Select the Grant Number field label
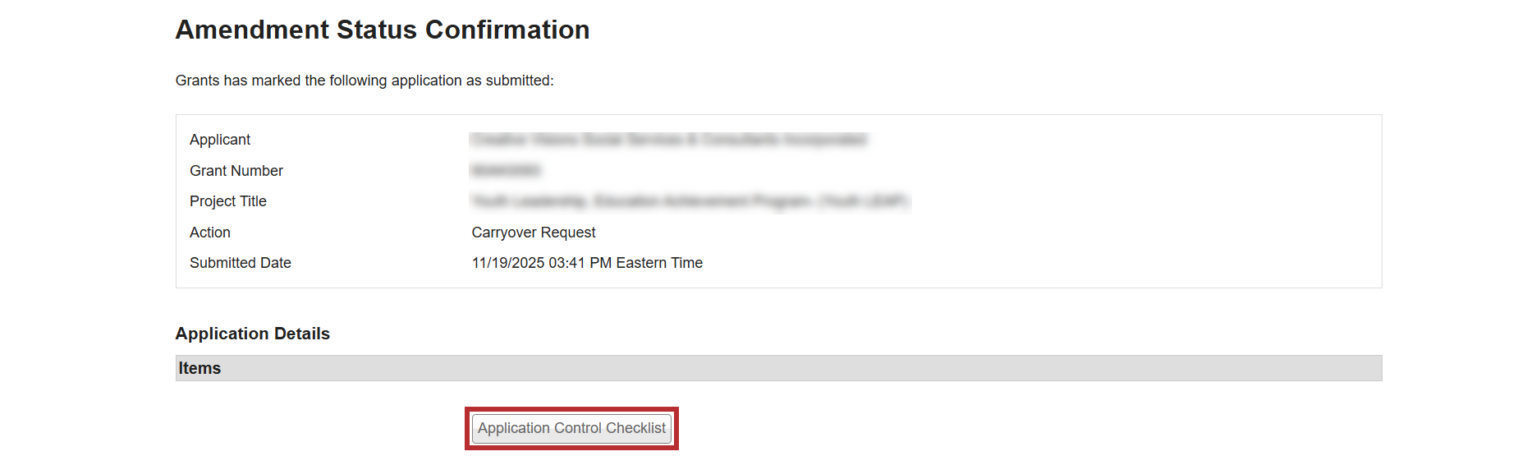 (x=236, y=171)
